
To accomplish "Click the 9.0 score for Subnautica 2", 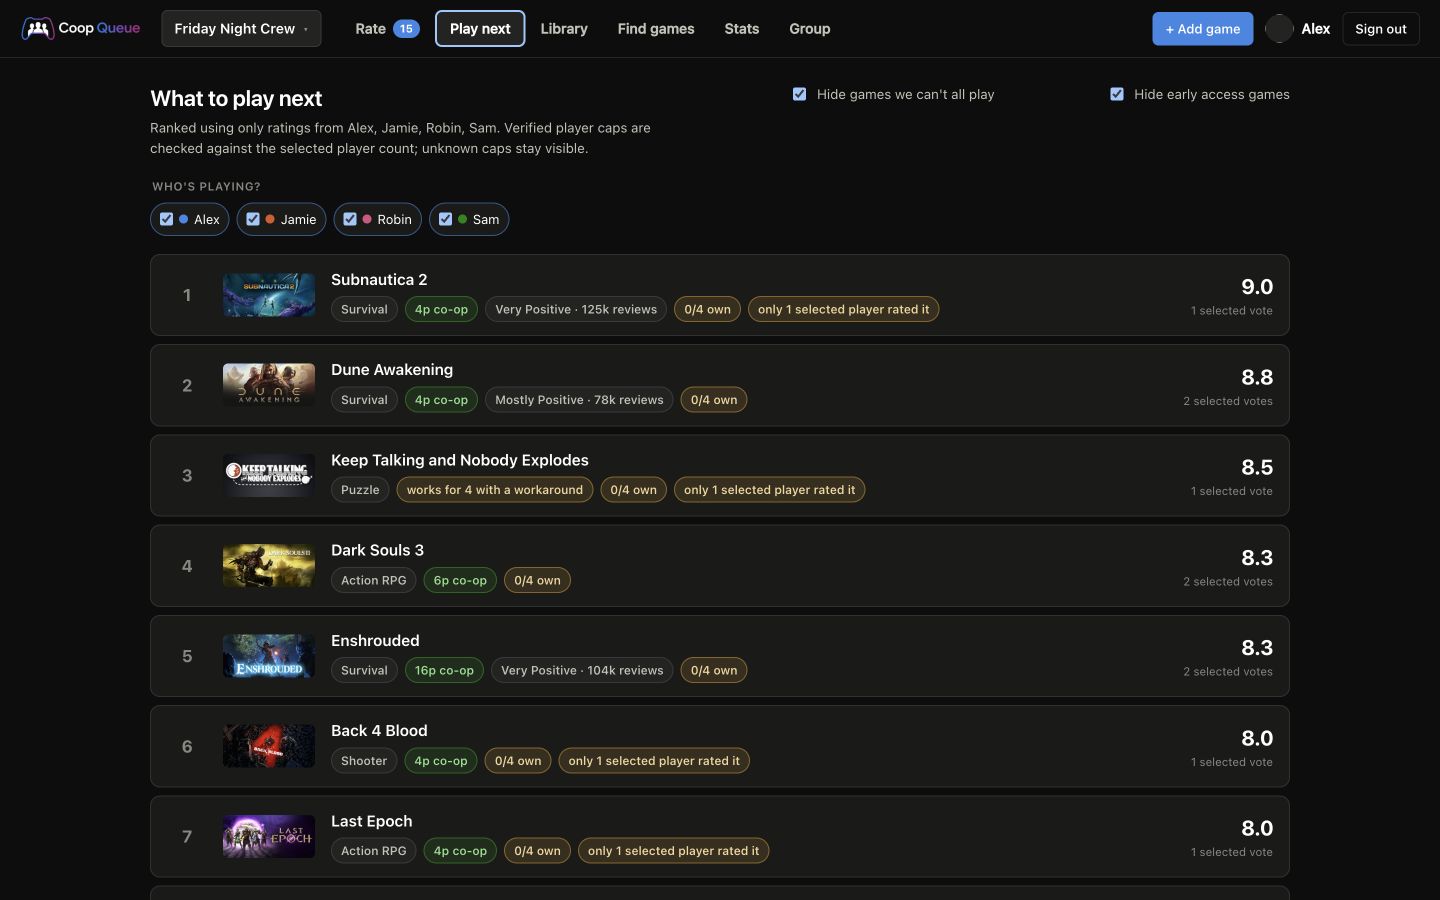I will click(1257, 287).
